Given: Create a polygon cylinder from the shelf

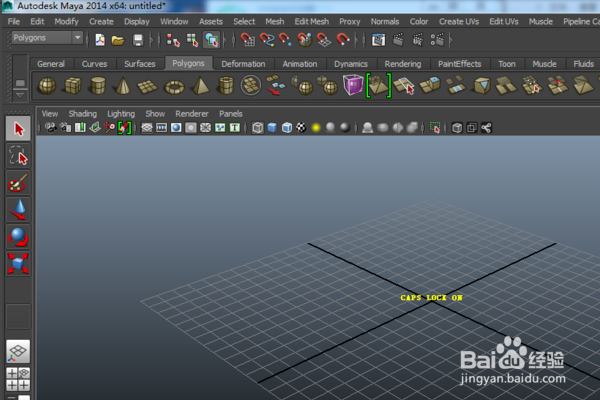Looking at the screenshot, I should pos(98,85).
